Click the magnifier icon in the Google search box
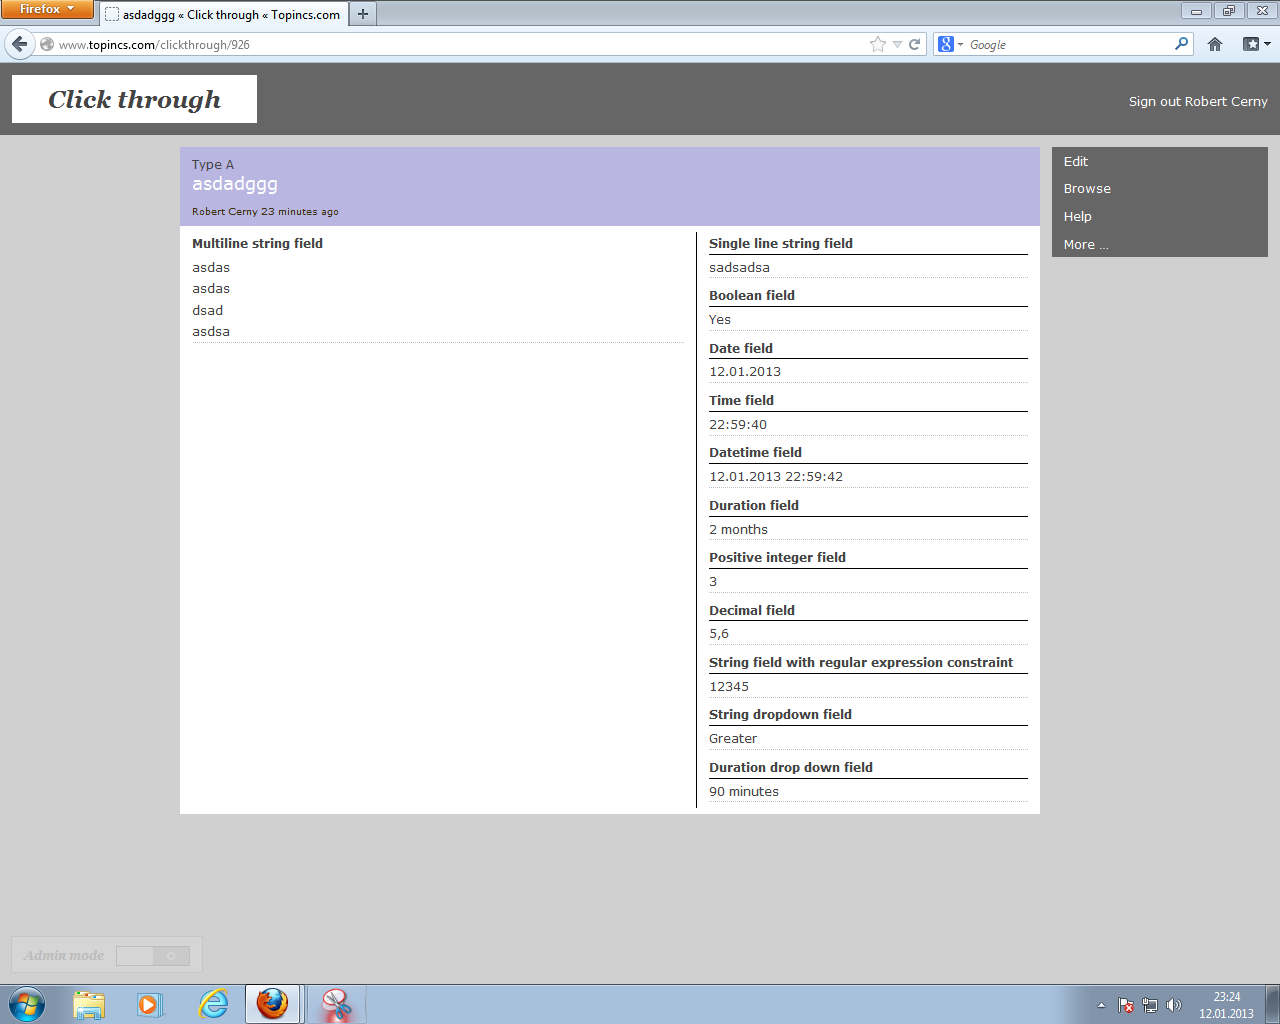Viewport: 1280px width, 1024px height. pos(1181,44)
